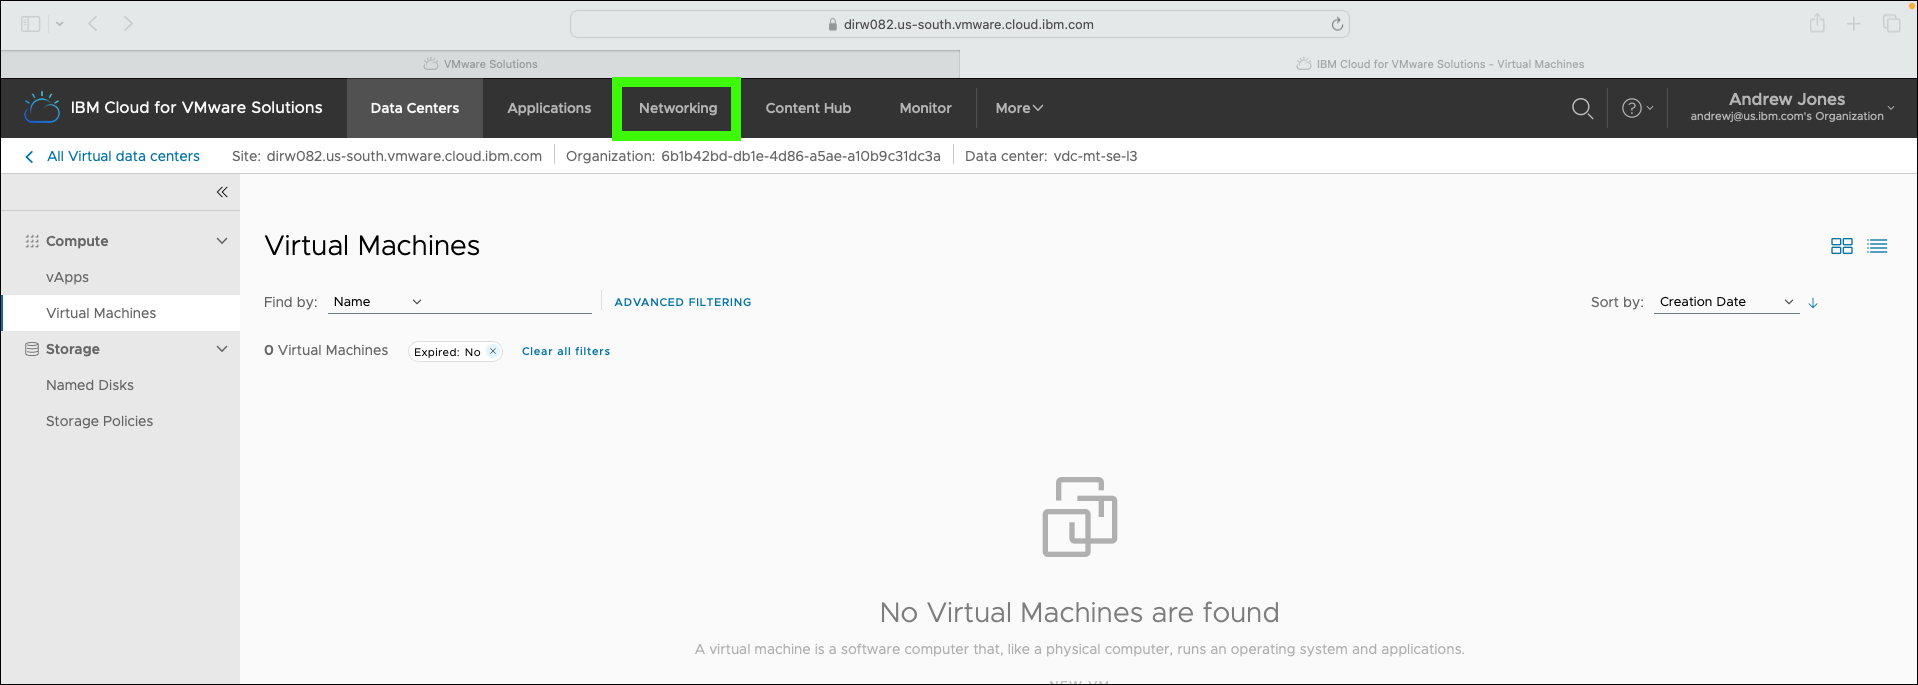1918x685 pixels.
Task: Click the empty-state virtual machines icon
Action: [1080, 516]
